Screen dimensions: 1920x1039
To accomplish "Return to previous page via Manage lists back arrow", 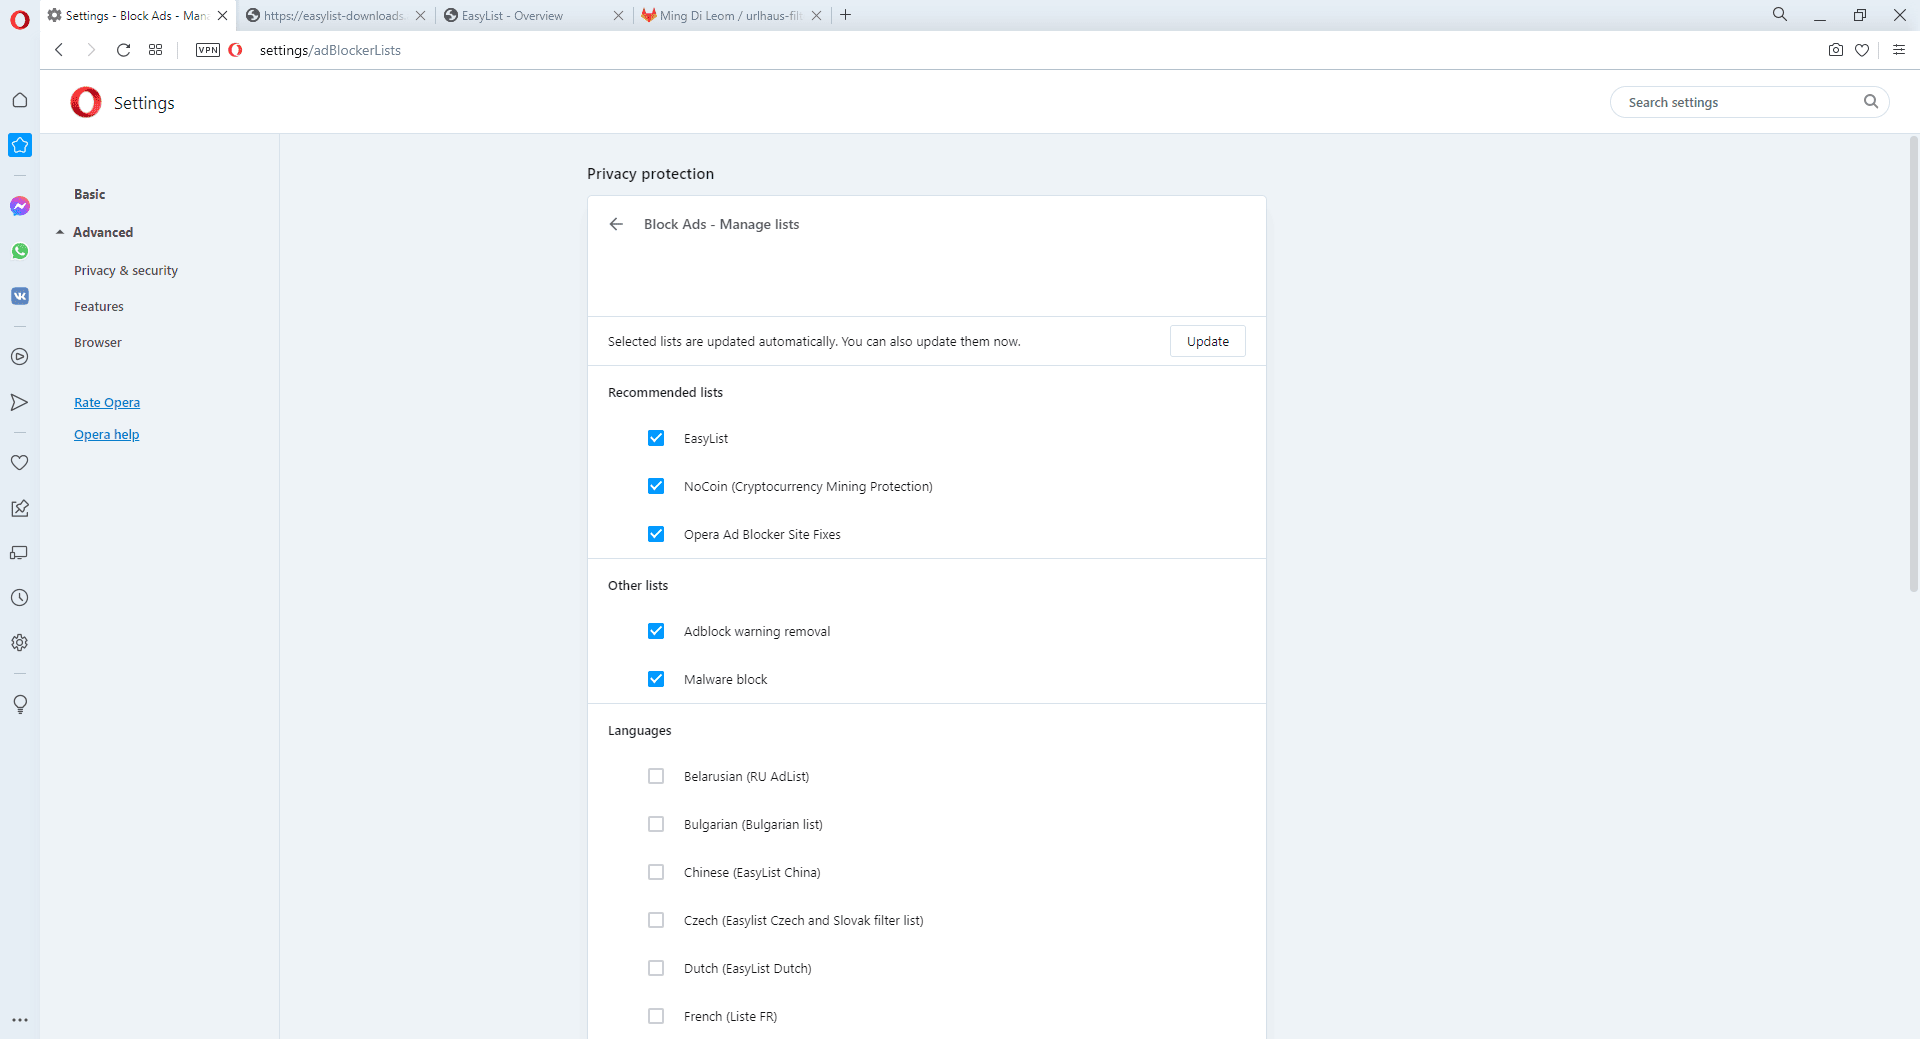I will (616, 224).
